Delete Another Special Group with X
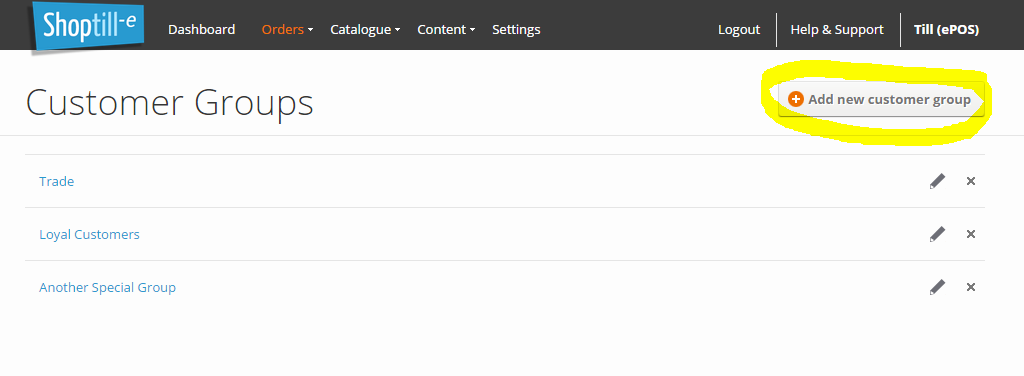This screenshot has width=1024, height=376. click(970, 287)
